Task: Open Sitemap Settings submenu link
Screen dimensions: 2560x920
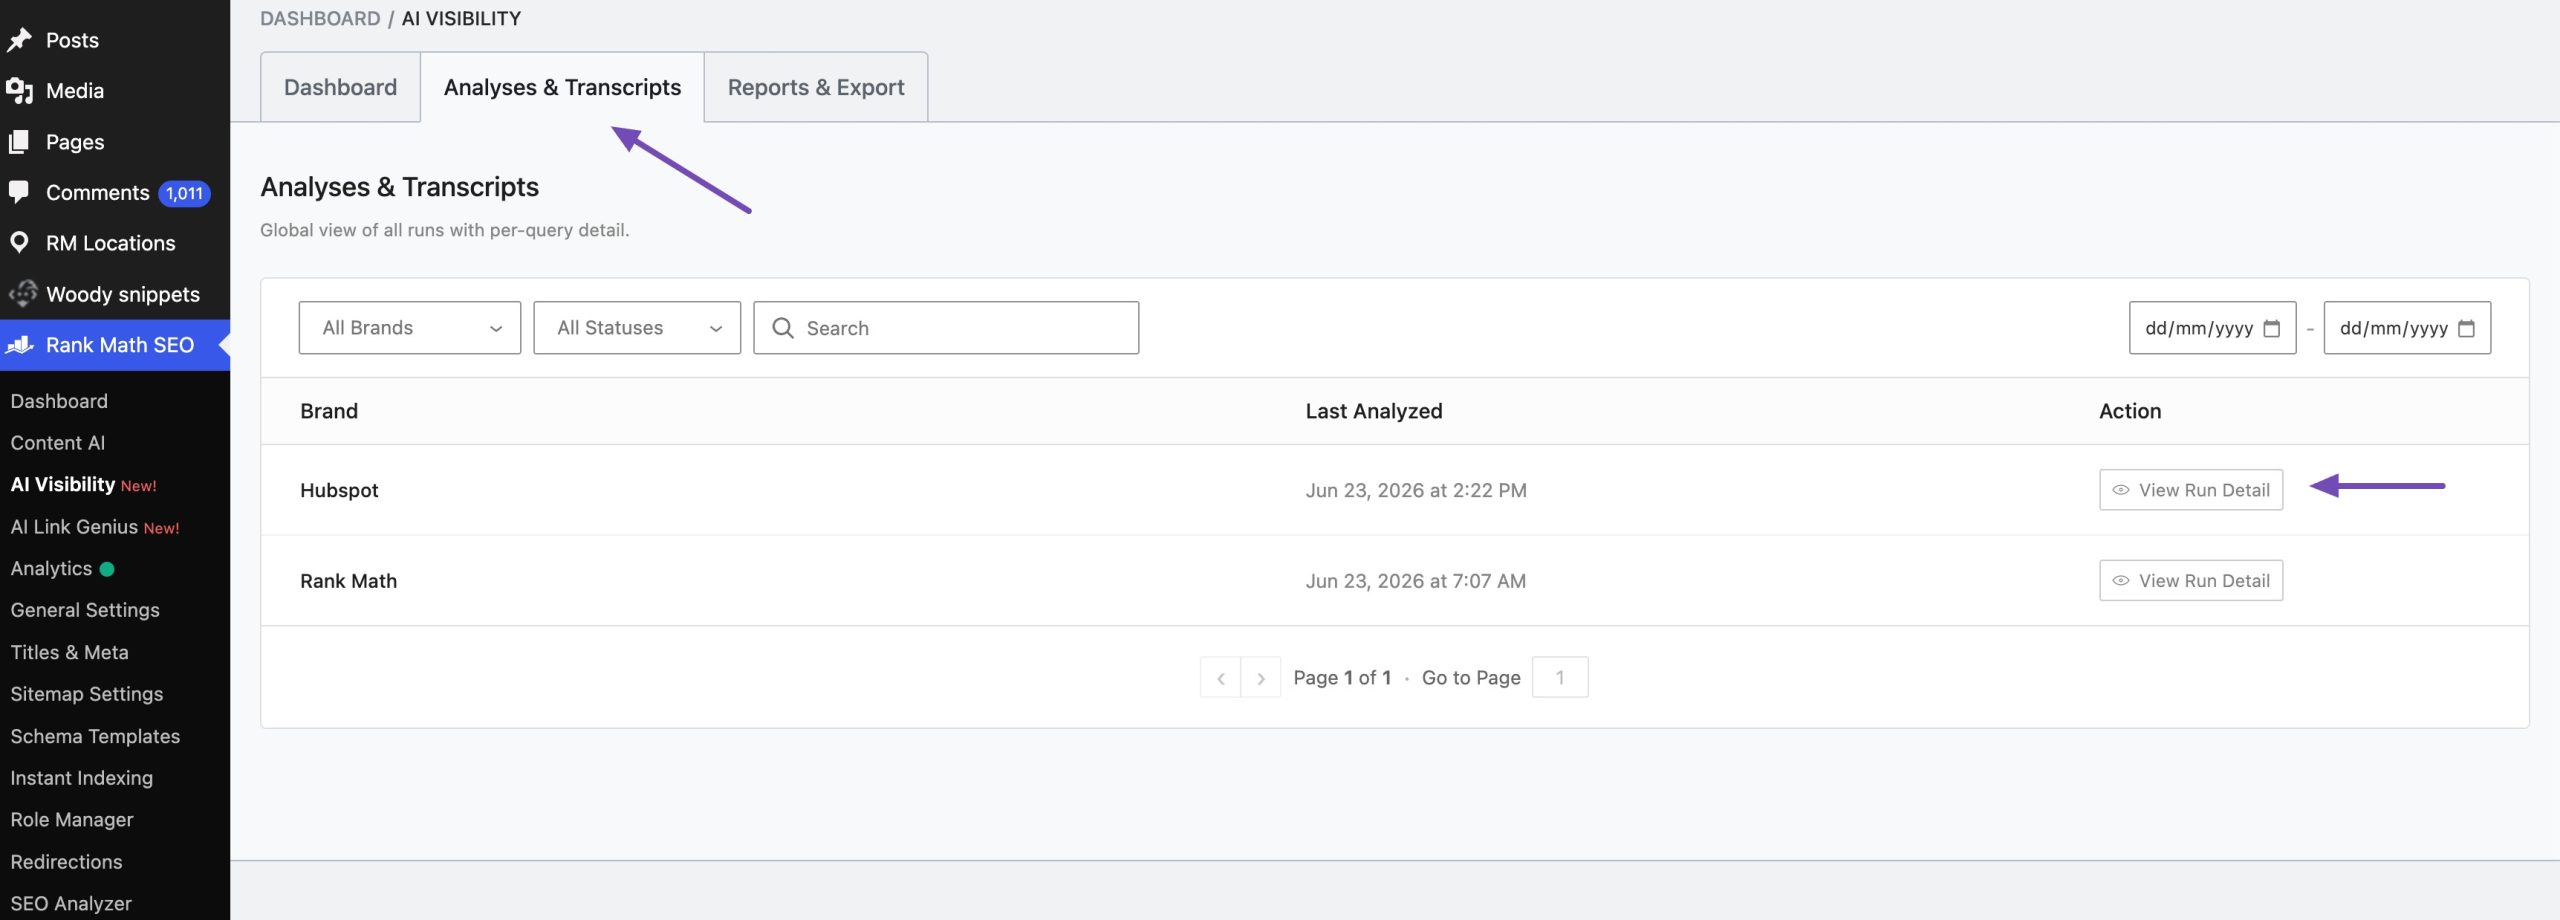Action: click(87, 694)
